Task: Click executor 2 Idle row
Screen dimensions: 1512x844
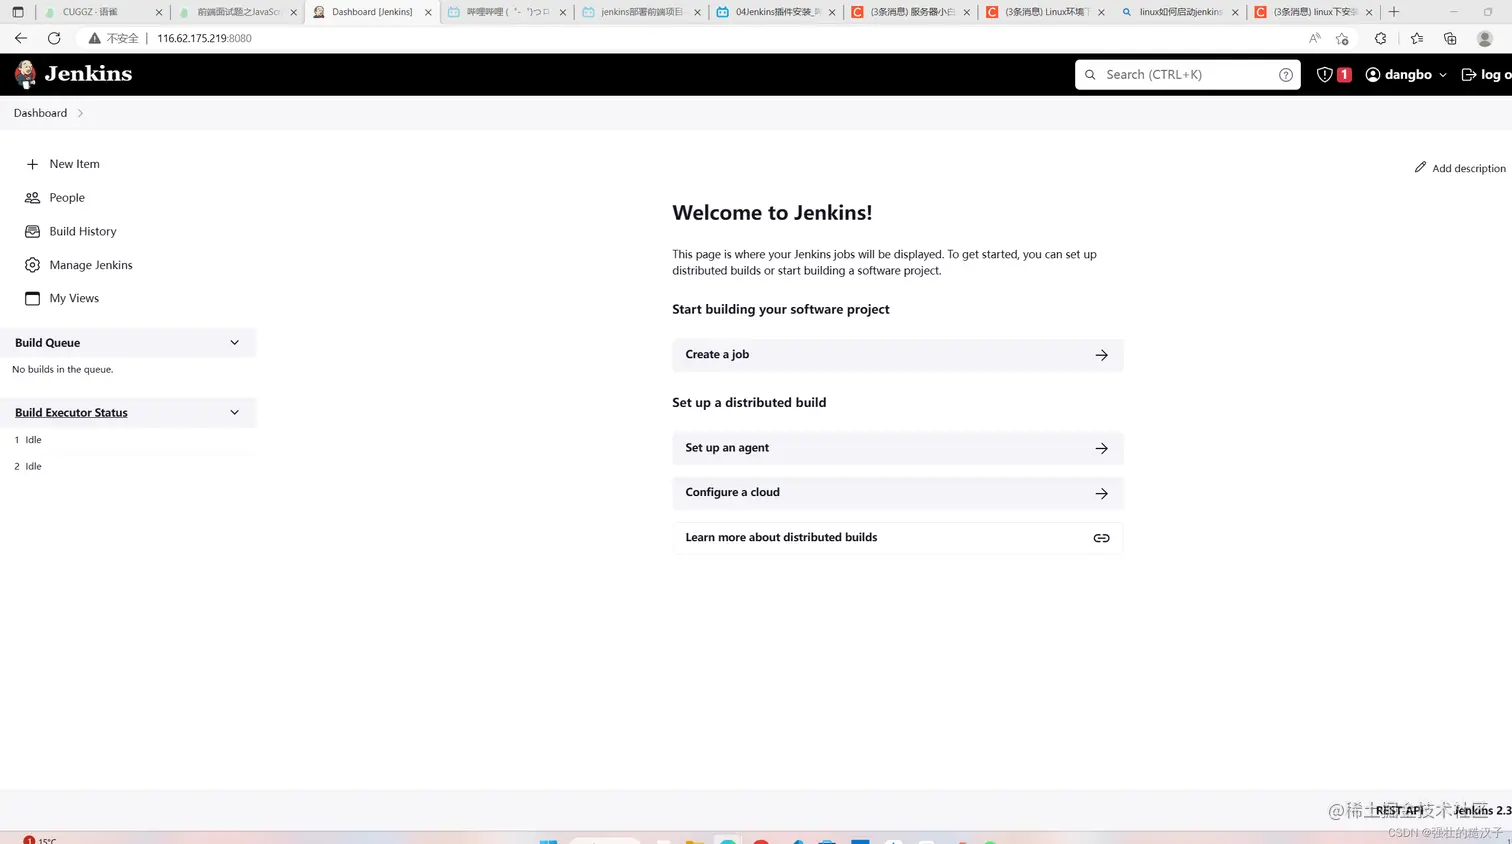Action: click(128, 466)
